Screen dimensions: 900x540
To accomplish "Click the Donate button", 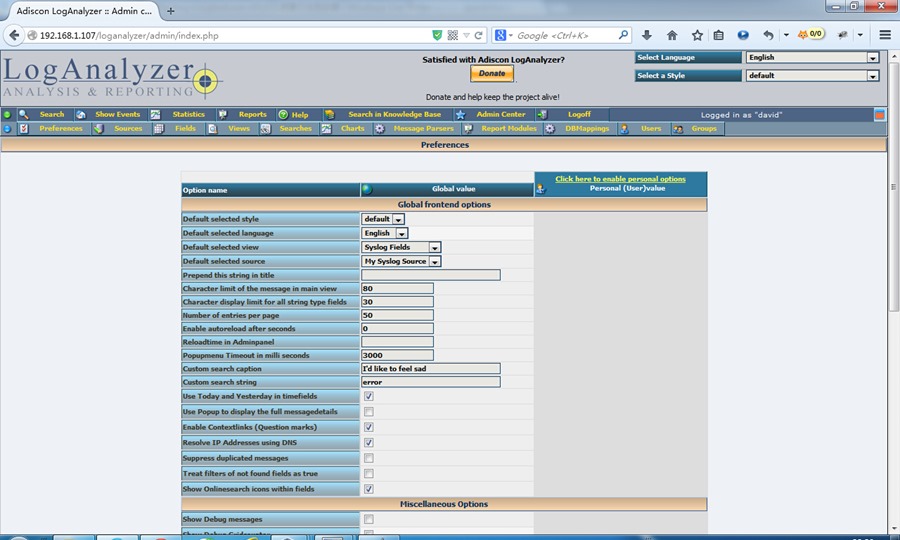I will 492,74.
